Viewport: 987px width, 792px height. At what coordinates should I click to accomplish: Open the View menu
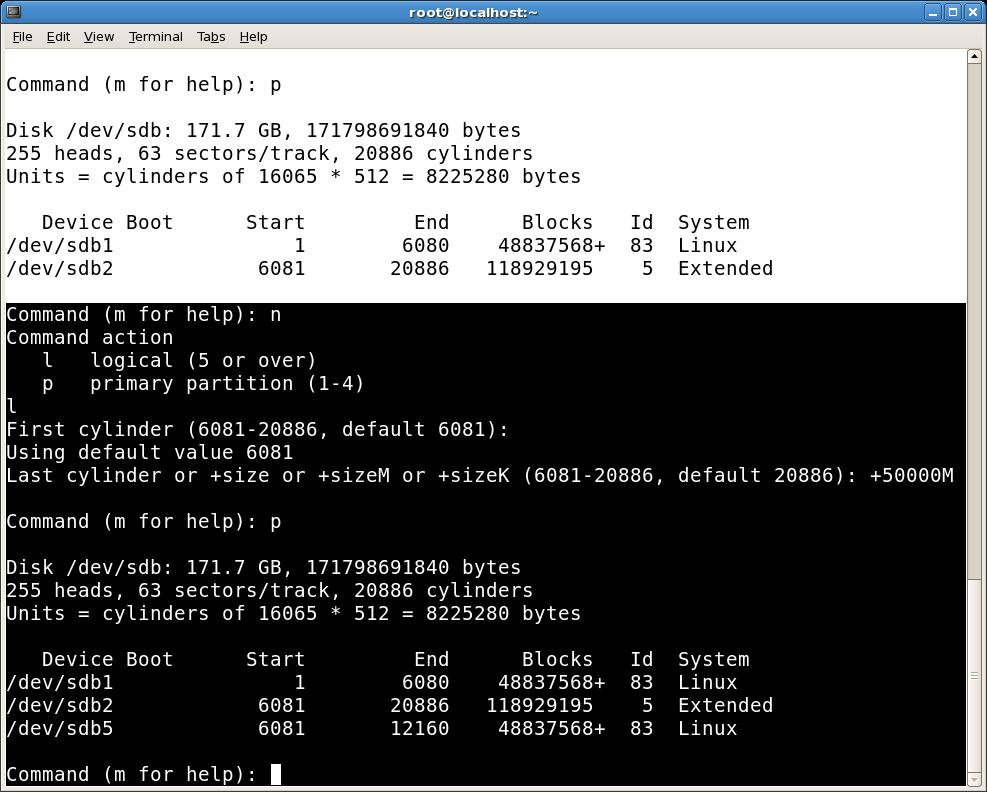pos(98,36)
